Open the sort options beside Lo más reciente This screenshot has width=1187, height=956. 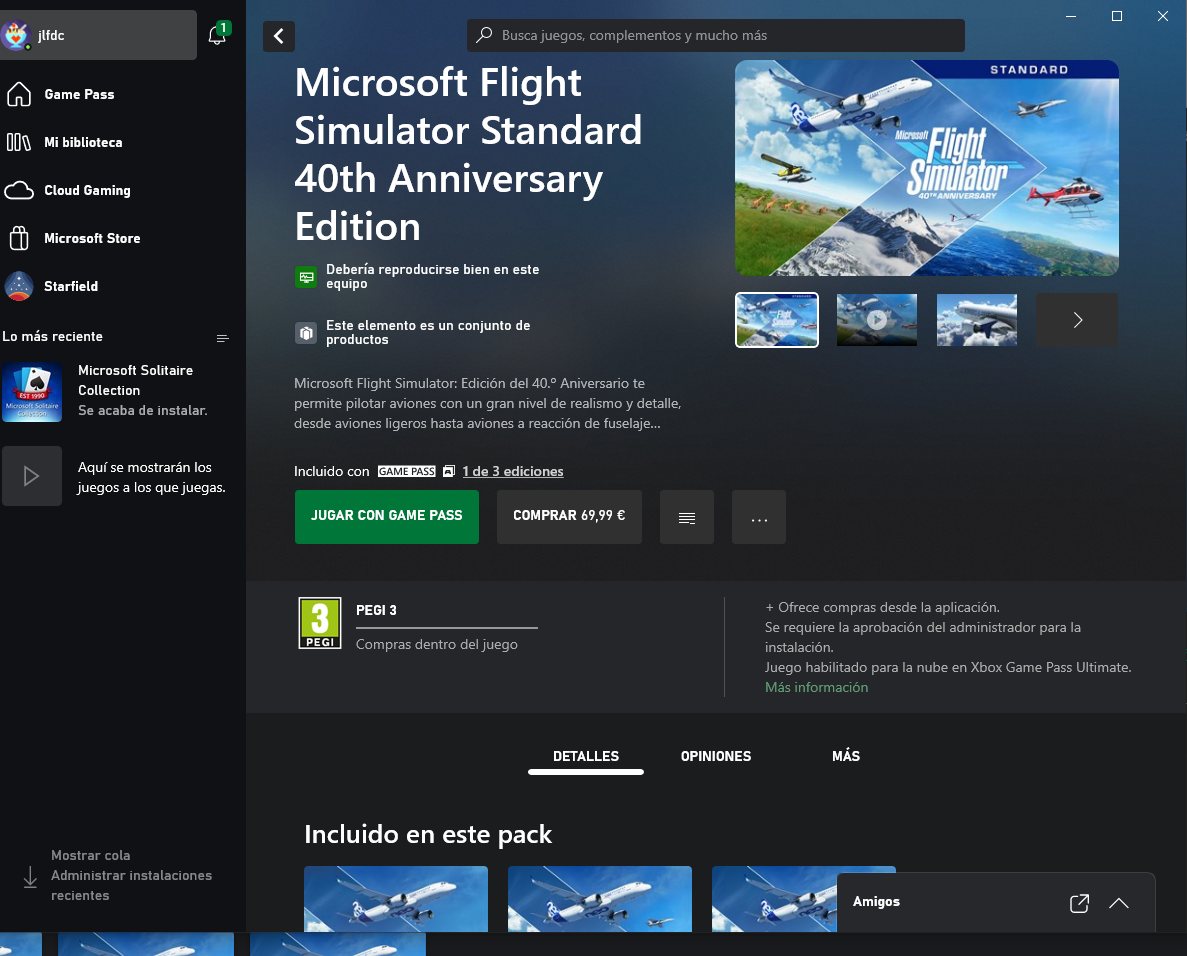pyautogui.click(x=223, y=338)
